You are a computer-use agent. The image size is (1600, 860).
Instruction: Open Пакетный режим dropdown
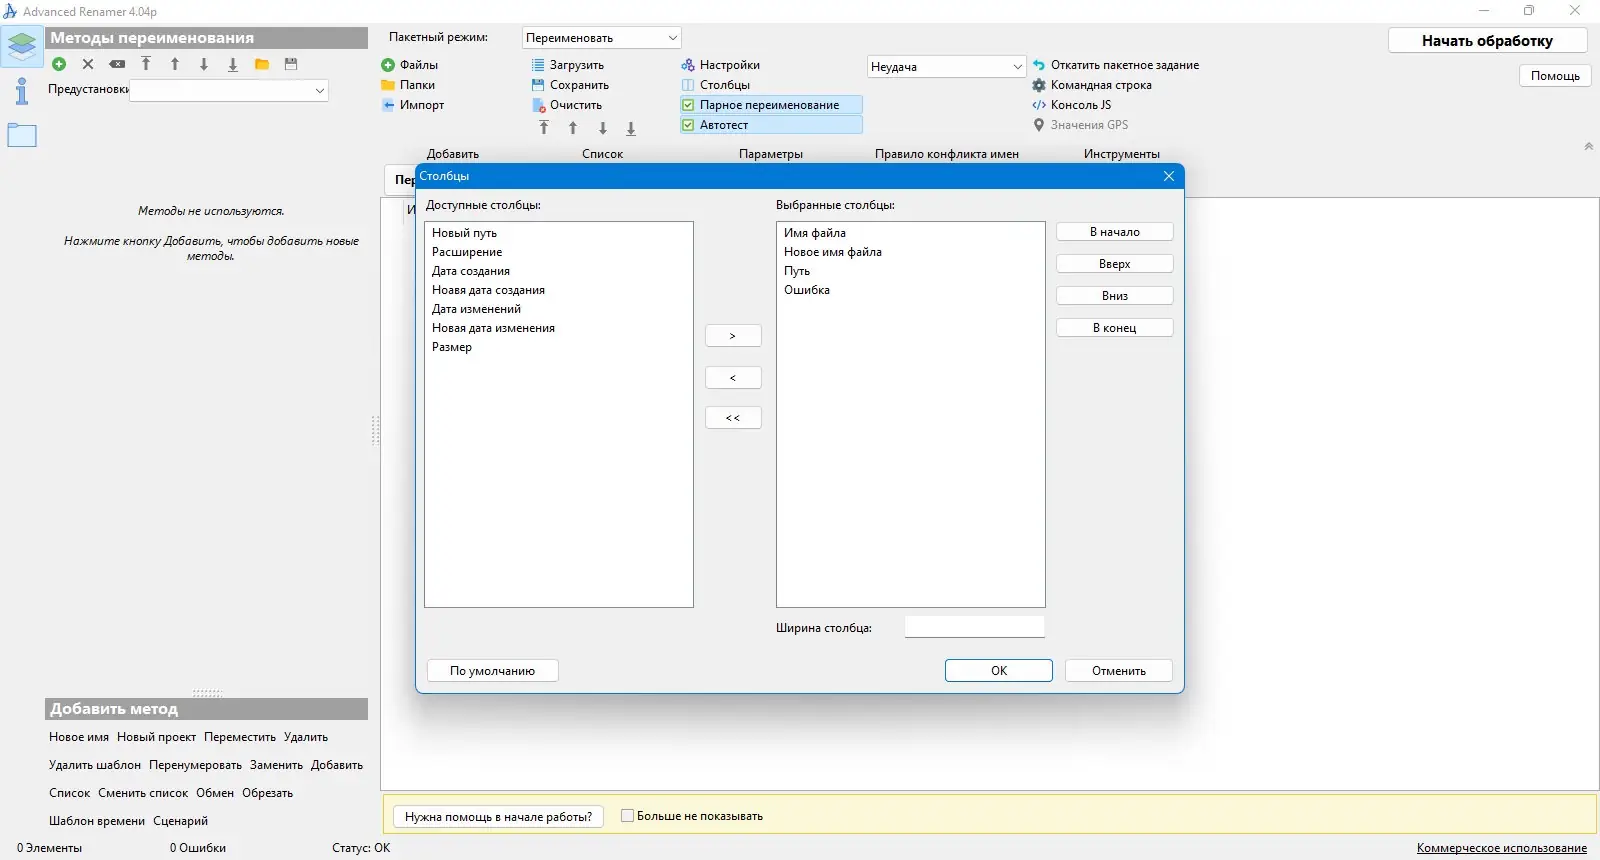click(x=601, y=38)
